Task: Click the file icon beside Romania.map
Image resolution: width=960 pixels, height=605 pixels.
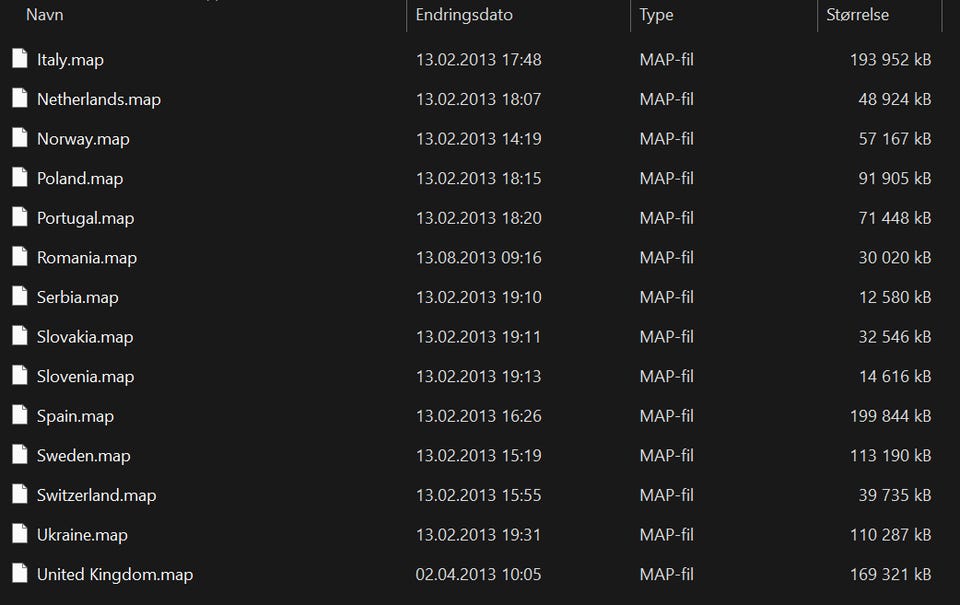Action: point(20,257)
